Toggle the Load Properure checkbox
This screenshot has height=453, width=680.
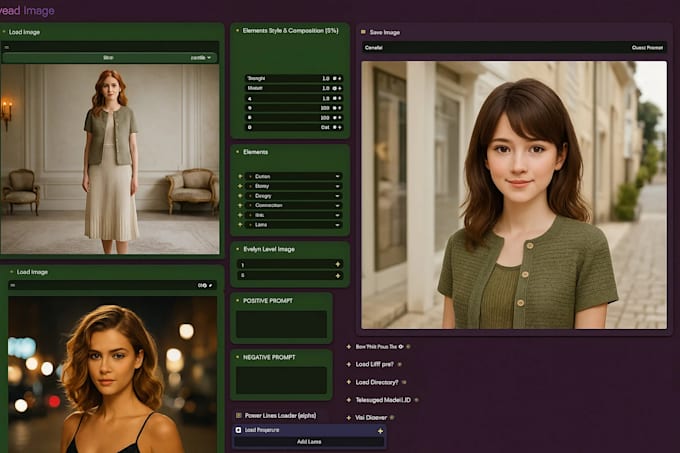click(x=238, y=430)
